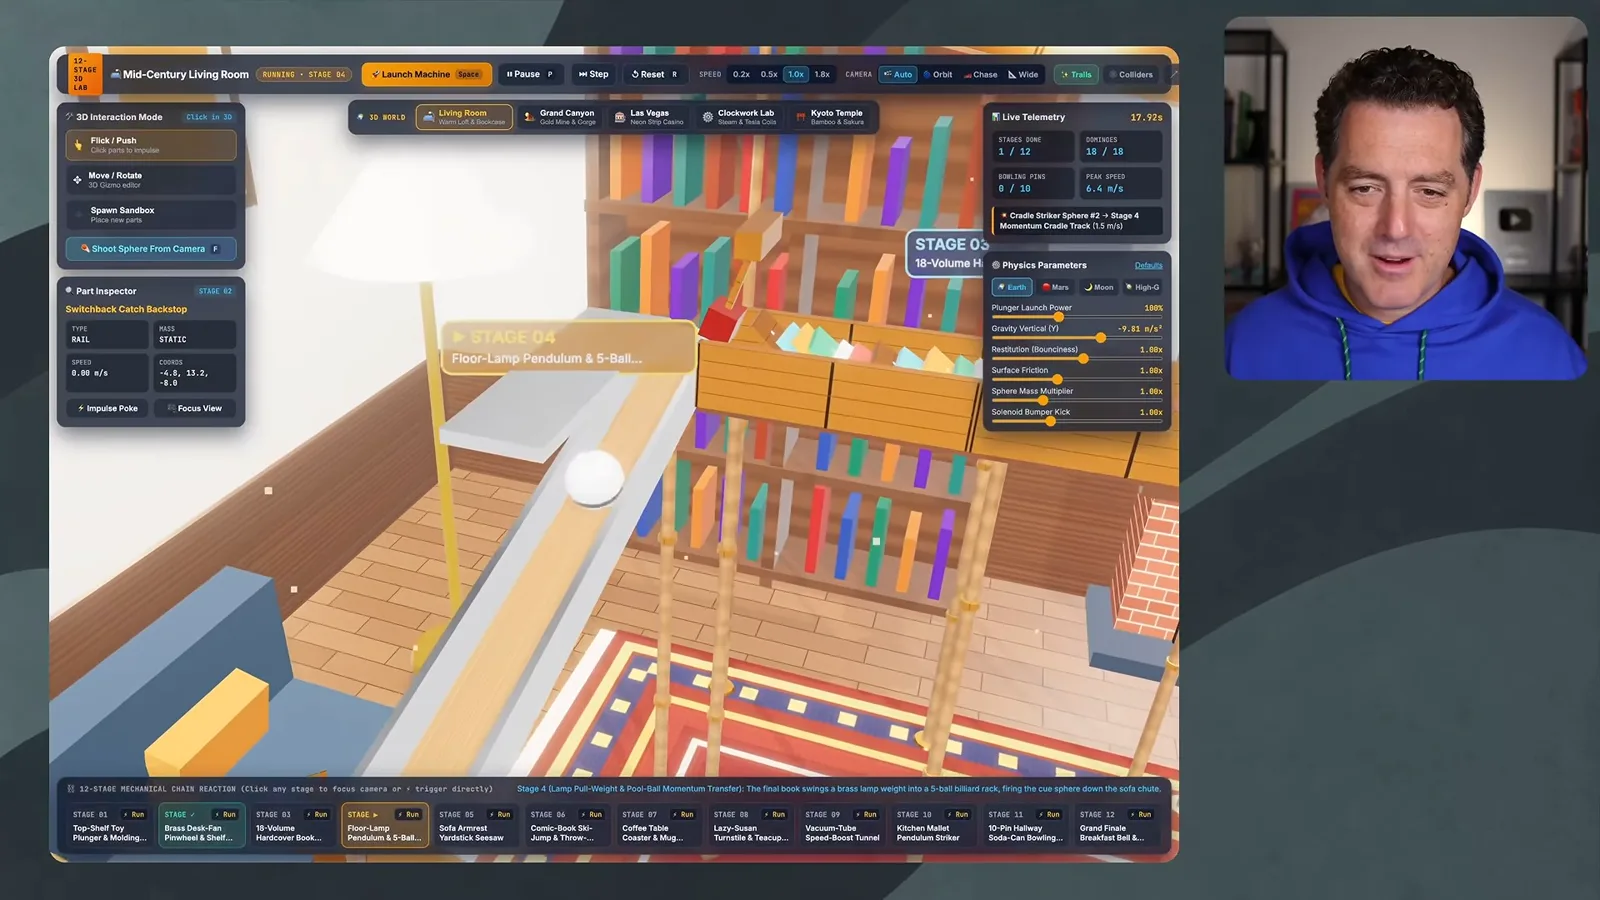Run Stage 08 Lazy-Susan Turntable

pos(775,814)
